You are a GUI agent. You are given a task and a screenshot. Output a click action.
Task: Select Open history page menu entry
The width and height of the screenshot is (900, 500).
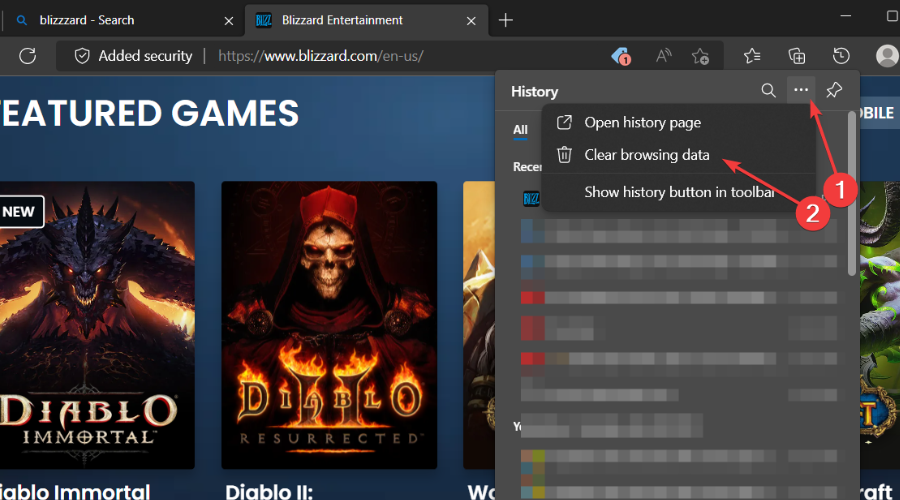pyautogui.click(x=642, y=122)
